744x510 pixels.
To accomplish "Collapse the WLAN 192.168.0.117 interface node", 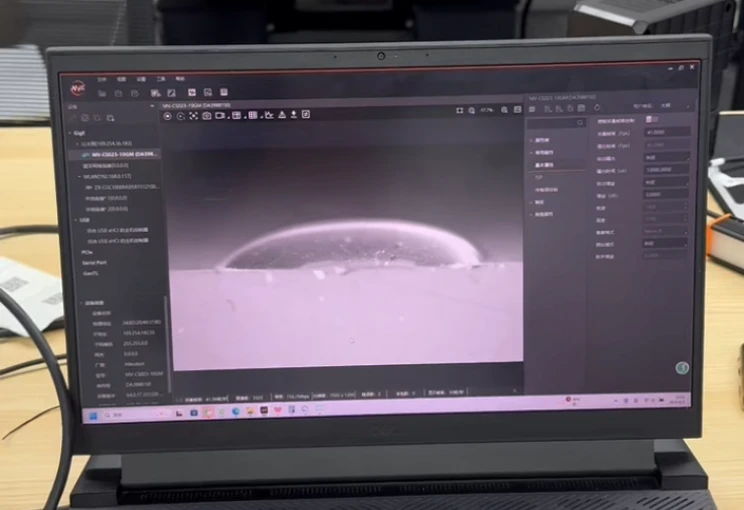I will point(79,176).
